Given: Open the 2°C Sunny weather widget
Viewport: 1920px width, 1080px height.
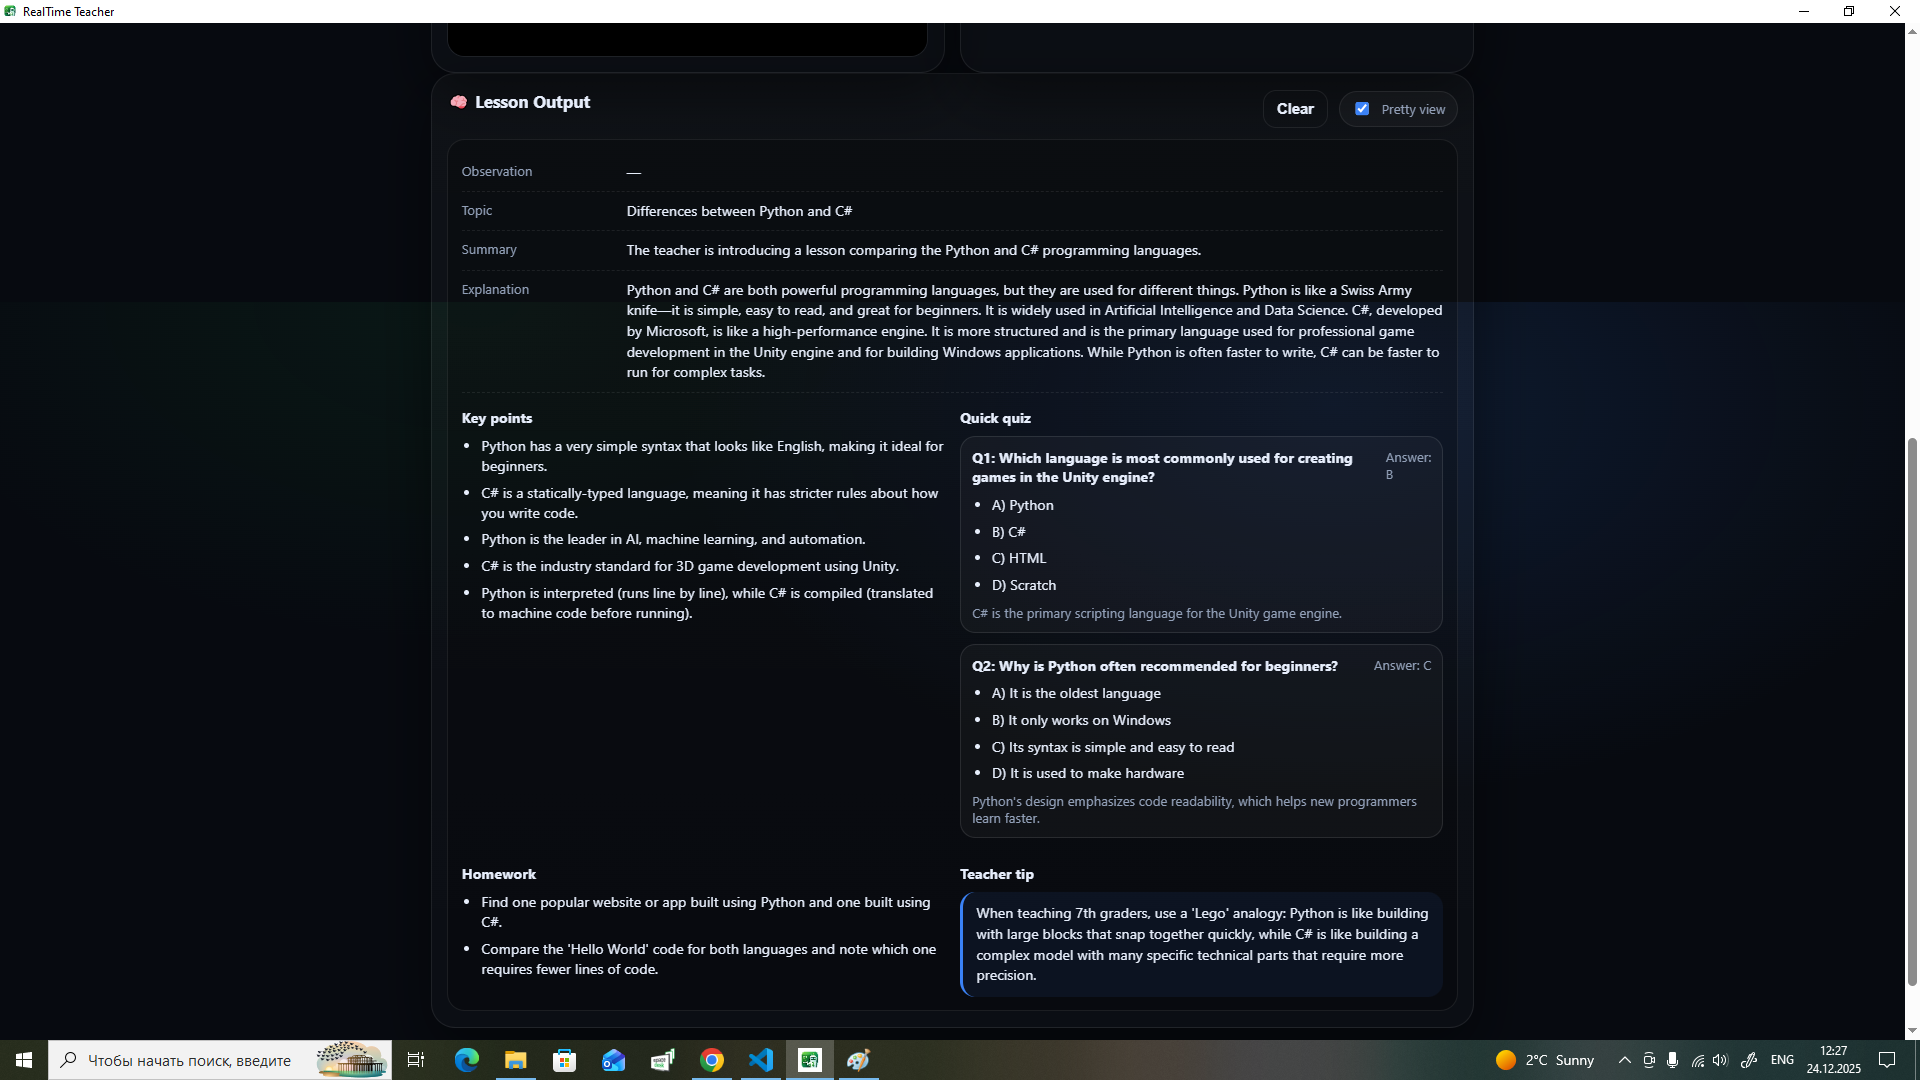Looking at the screenshot, I should [1545, 1060].
